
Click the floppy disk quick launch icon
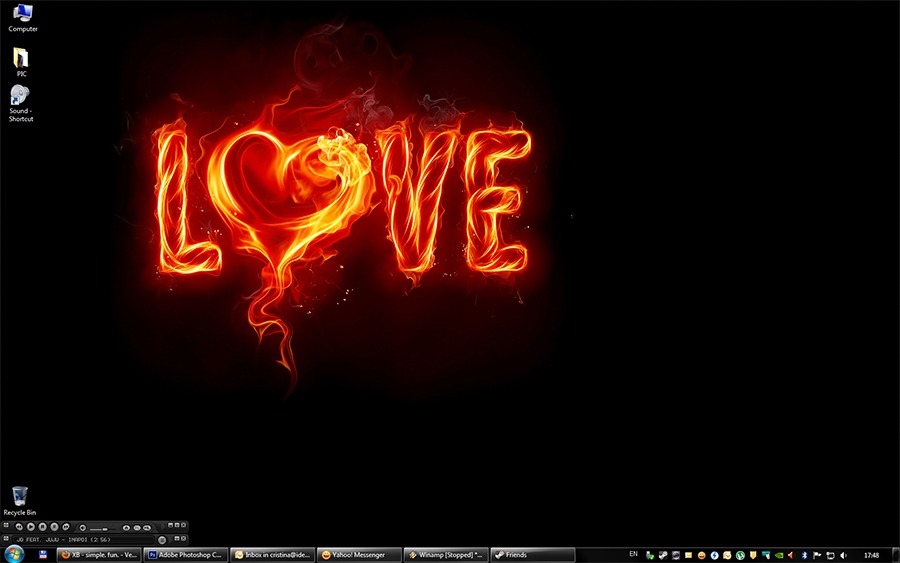[43, 555]
